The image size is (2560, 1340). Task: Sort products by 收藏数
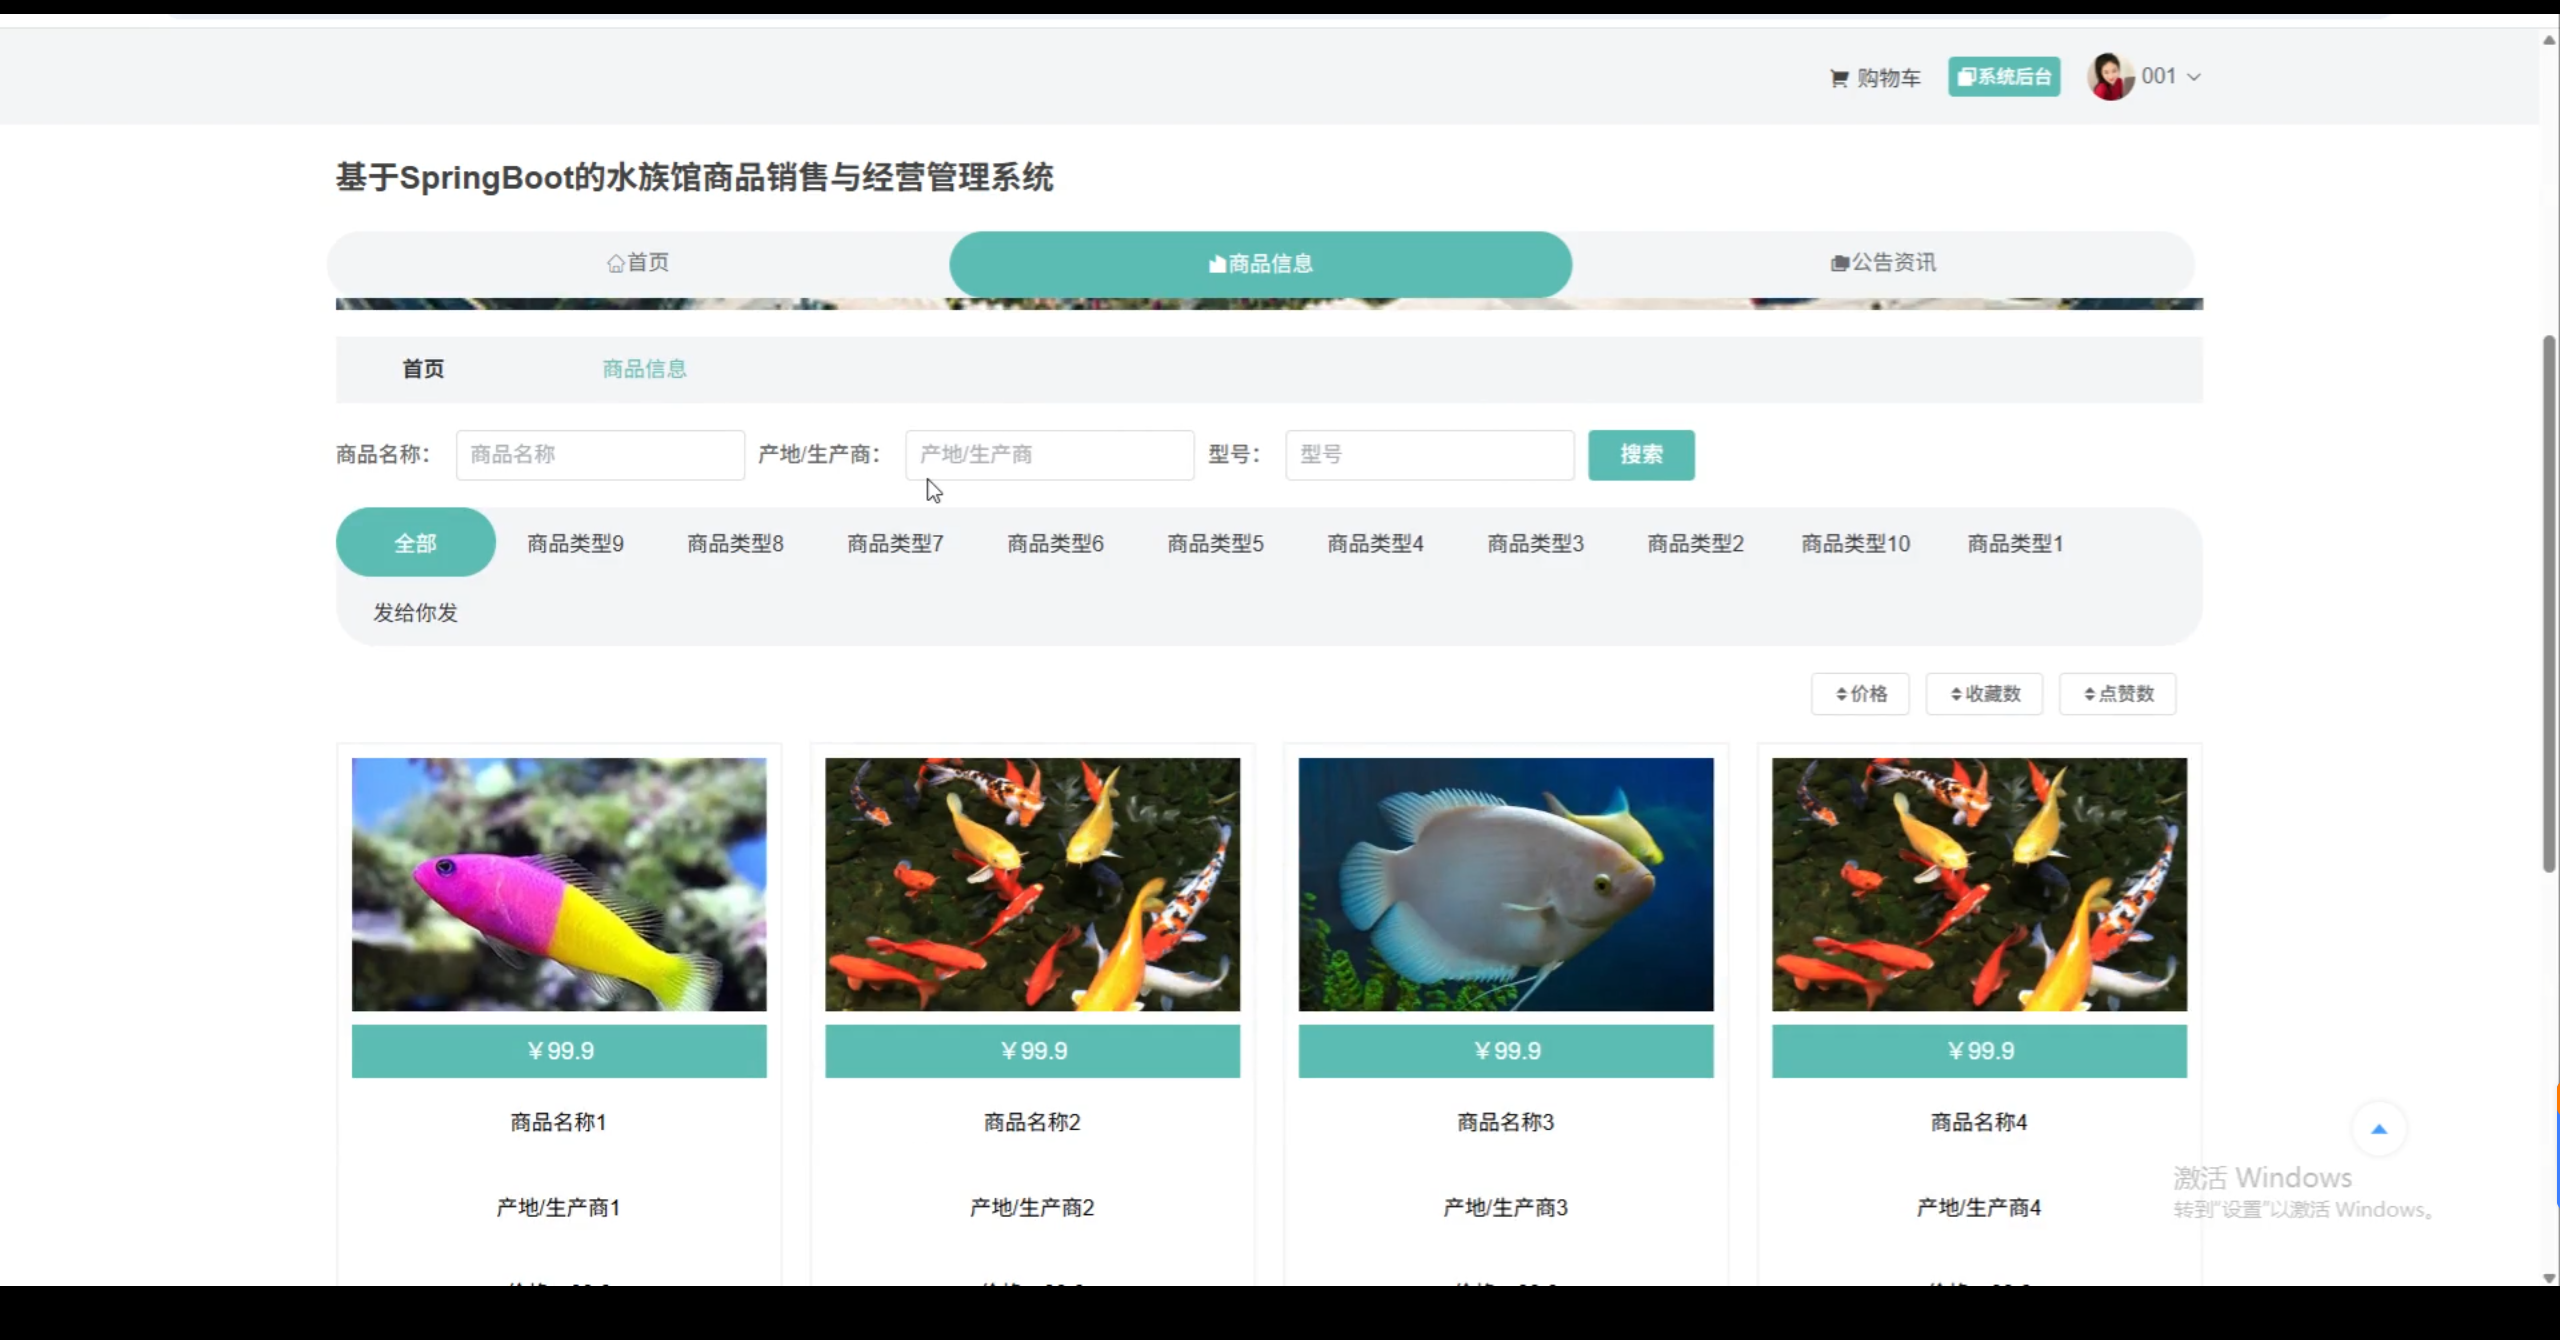pos(1984,694)
